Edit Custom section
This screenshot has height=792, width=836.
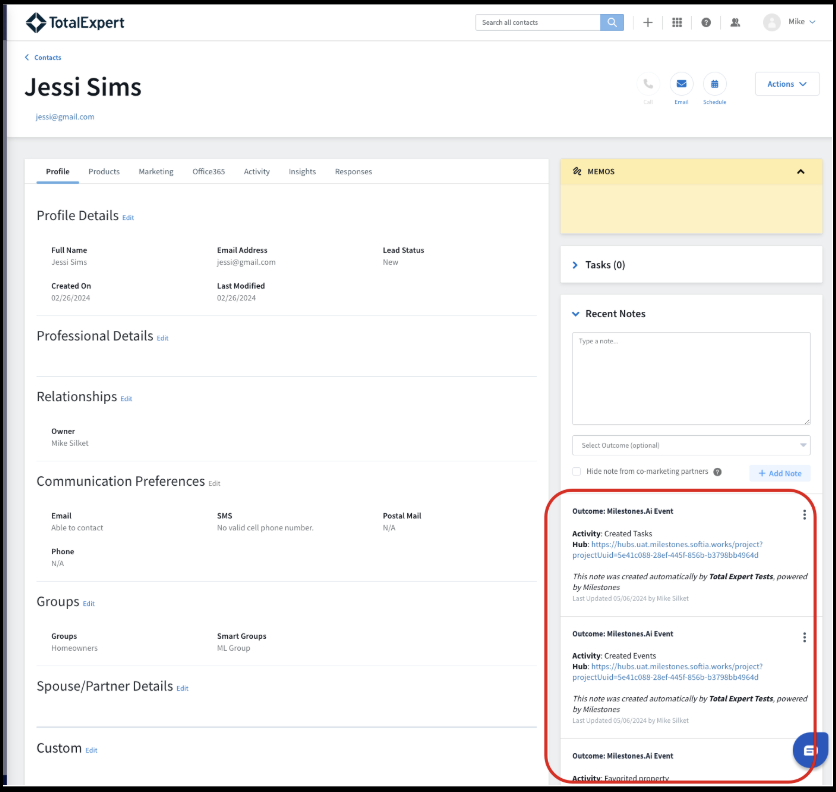(91, 750)
